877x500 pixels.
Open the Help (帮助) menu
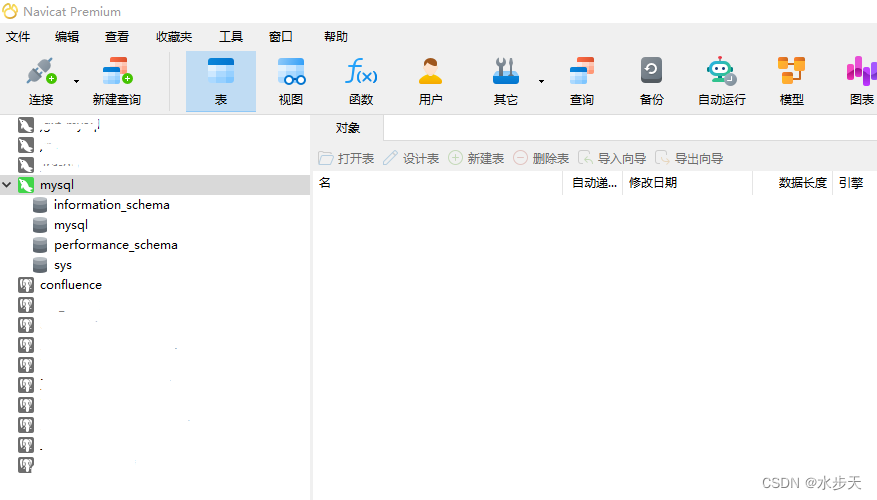click(336, 37)
